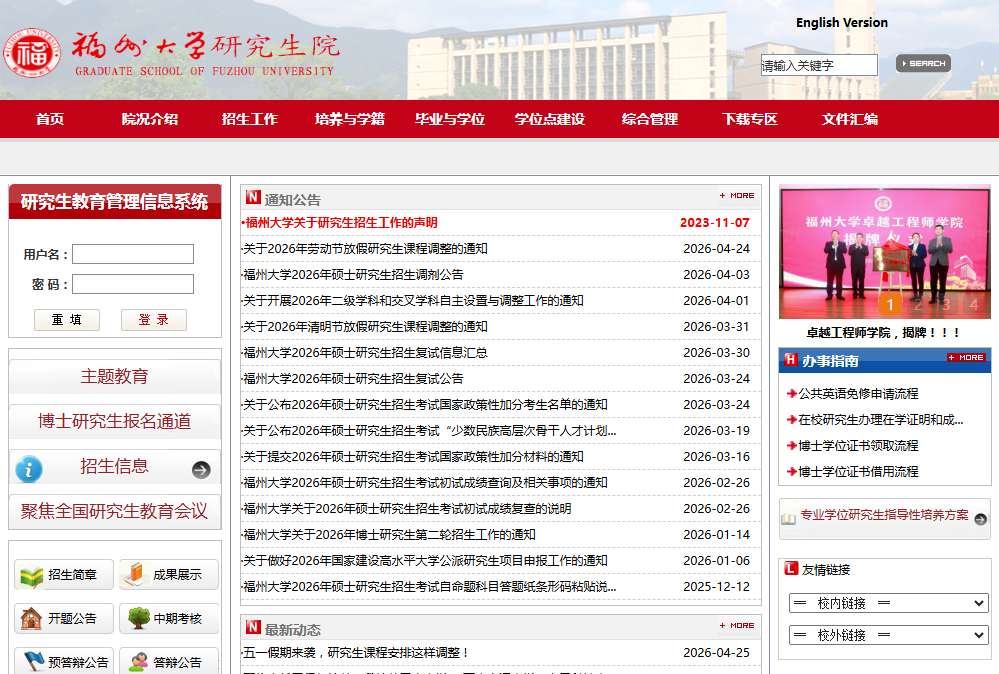The width and height of the screenshot is (999, 674).
Task: Open the 文件汇编 menu
Action: tap(850, 119)
